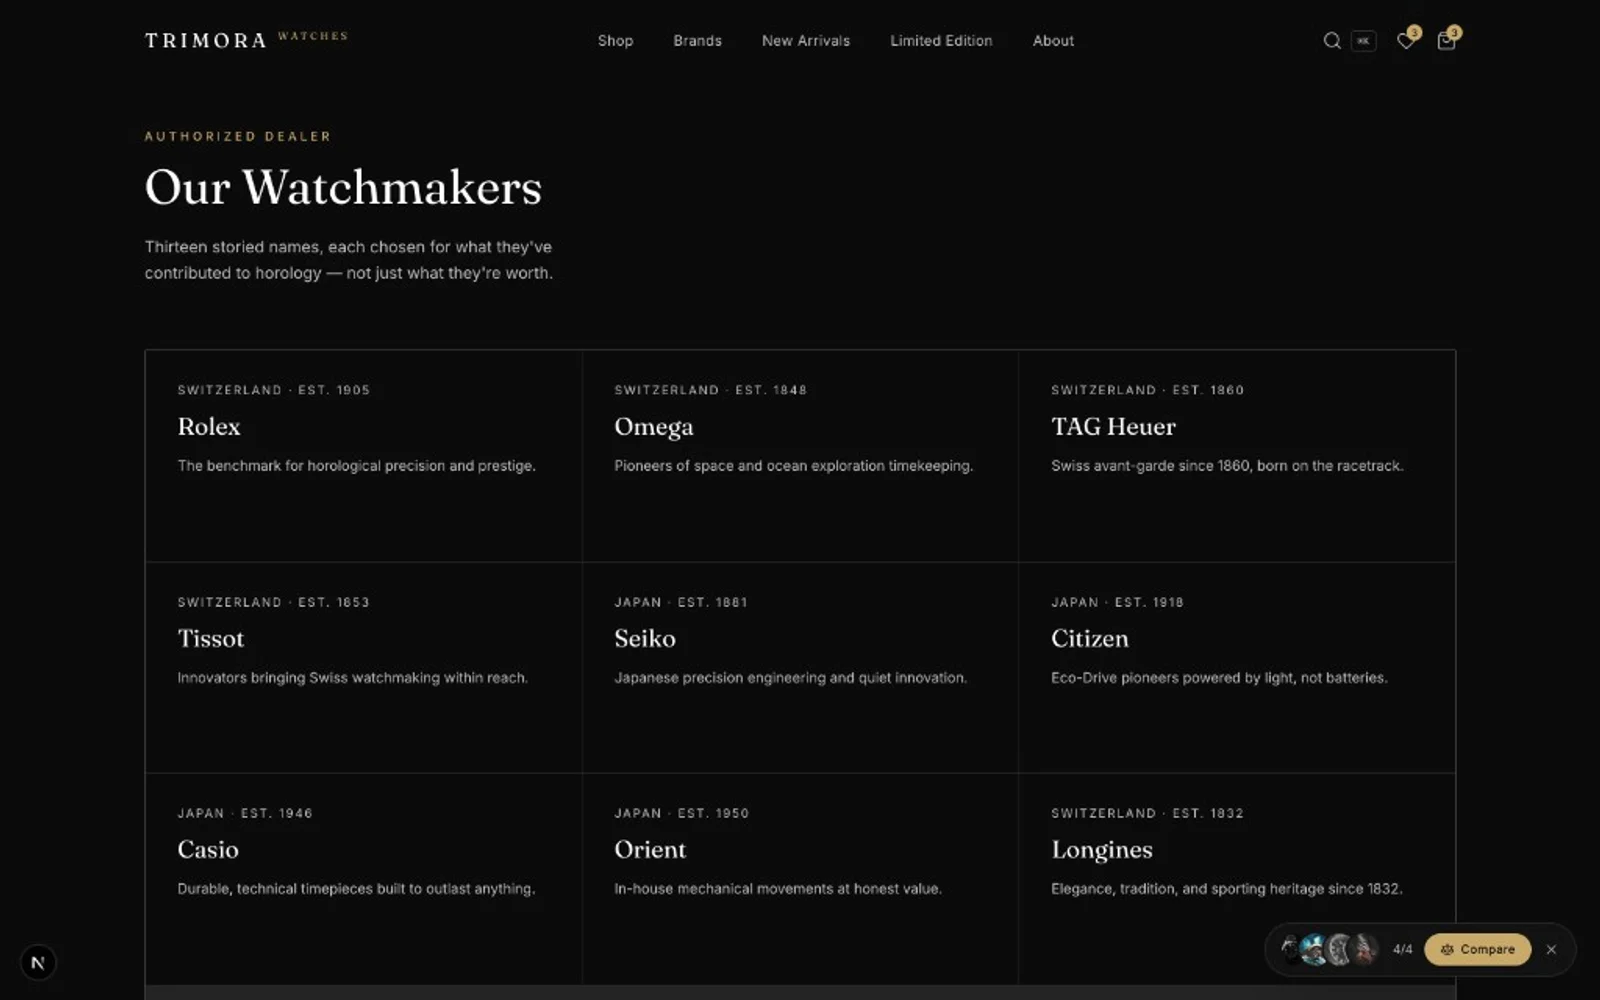Image resolution: width=1600 pixels, height=1000 pixels.
Task: Click 'JAPAN · EST. 1950' label
Action: coord(681,813)
